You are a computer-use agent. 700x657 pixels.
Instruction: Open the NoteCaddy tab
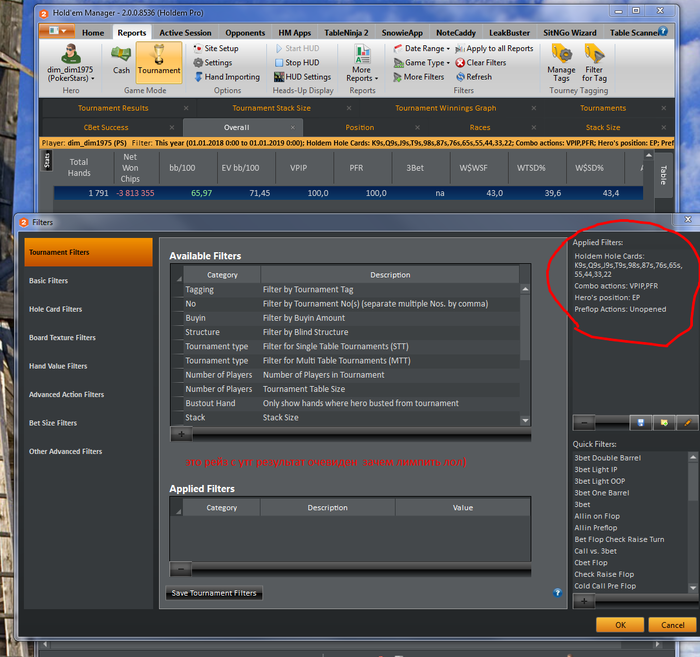456,33
